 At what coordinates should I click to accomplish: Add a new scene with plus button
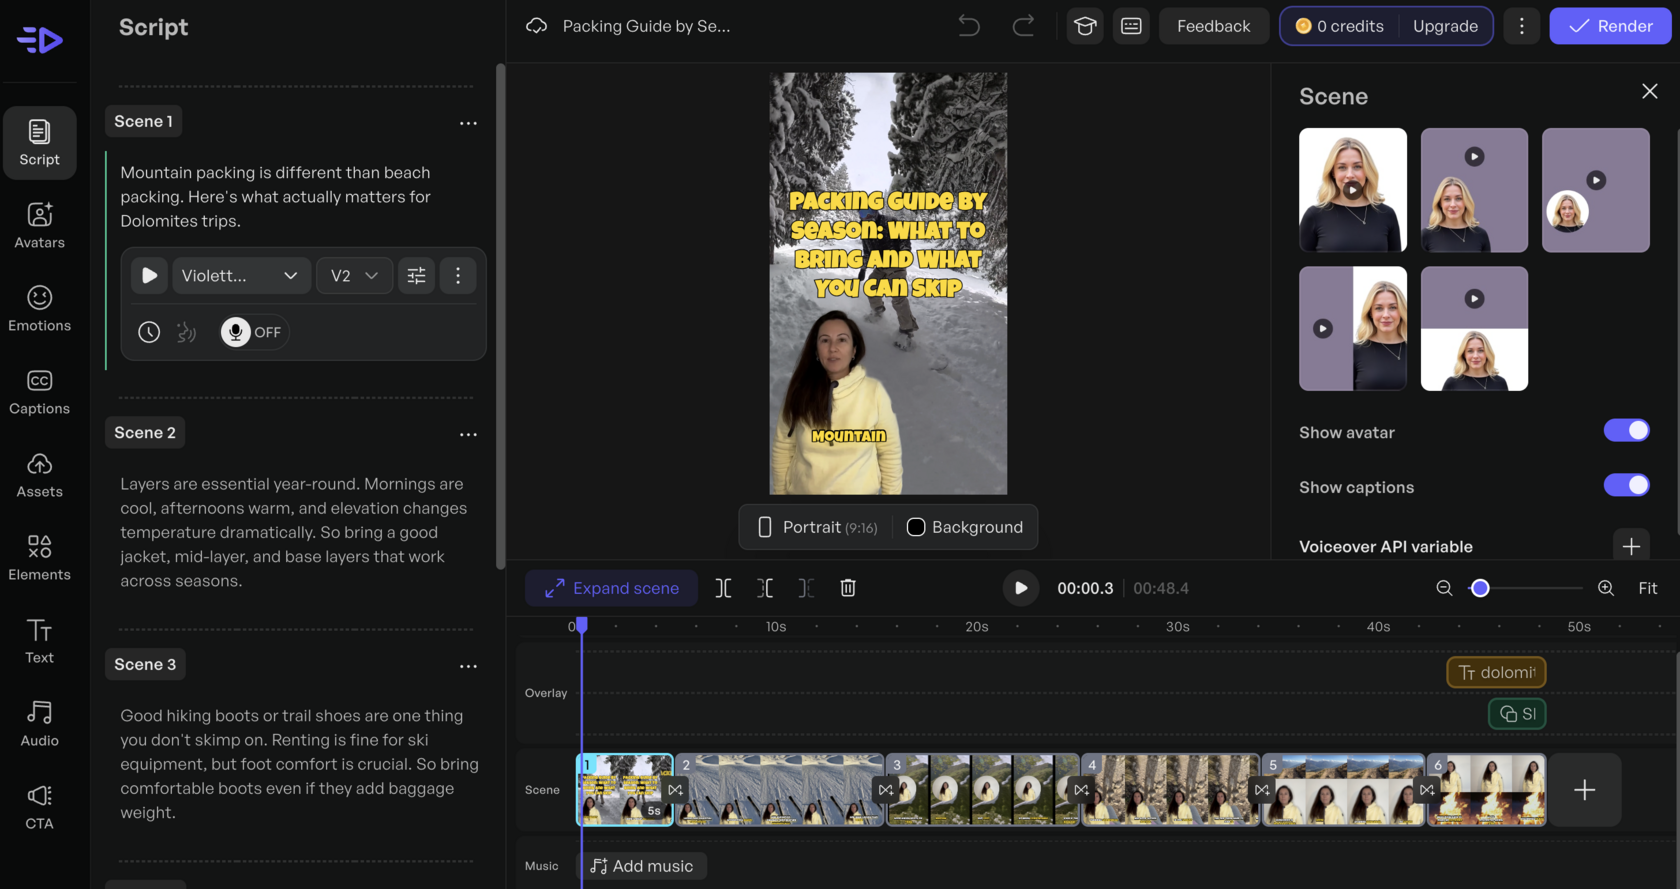(1584, 790)
